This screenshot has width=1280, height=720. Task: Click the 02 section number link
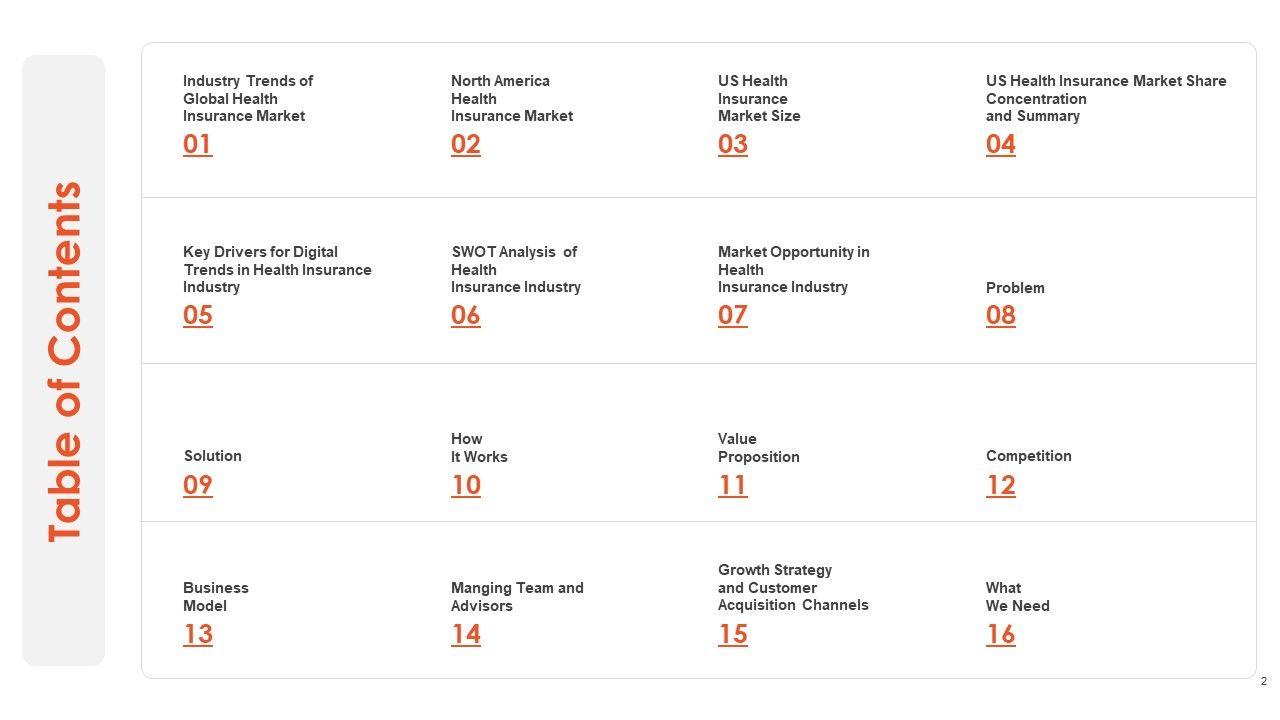point(465,144)
